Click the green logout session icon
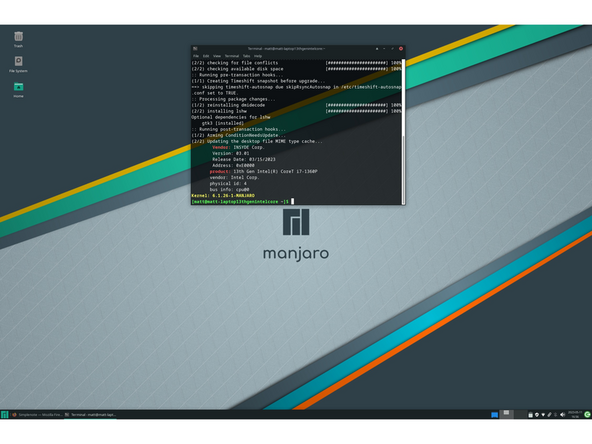Screen dimensions: 592x444 (587, 415)
